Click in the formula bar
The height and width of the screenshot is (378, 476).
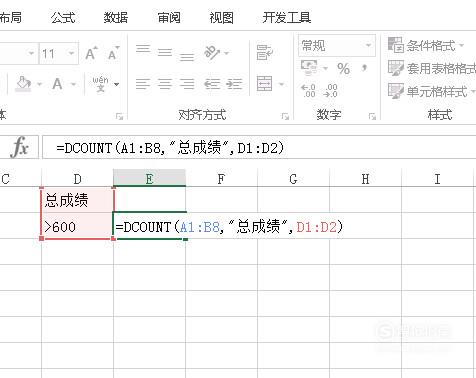point(259,147)
